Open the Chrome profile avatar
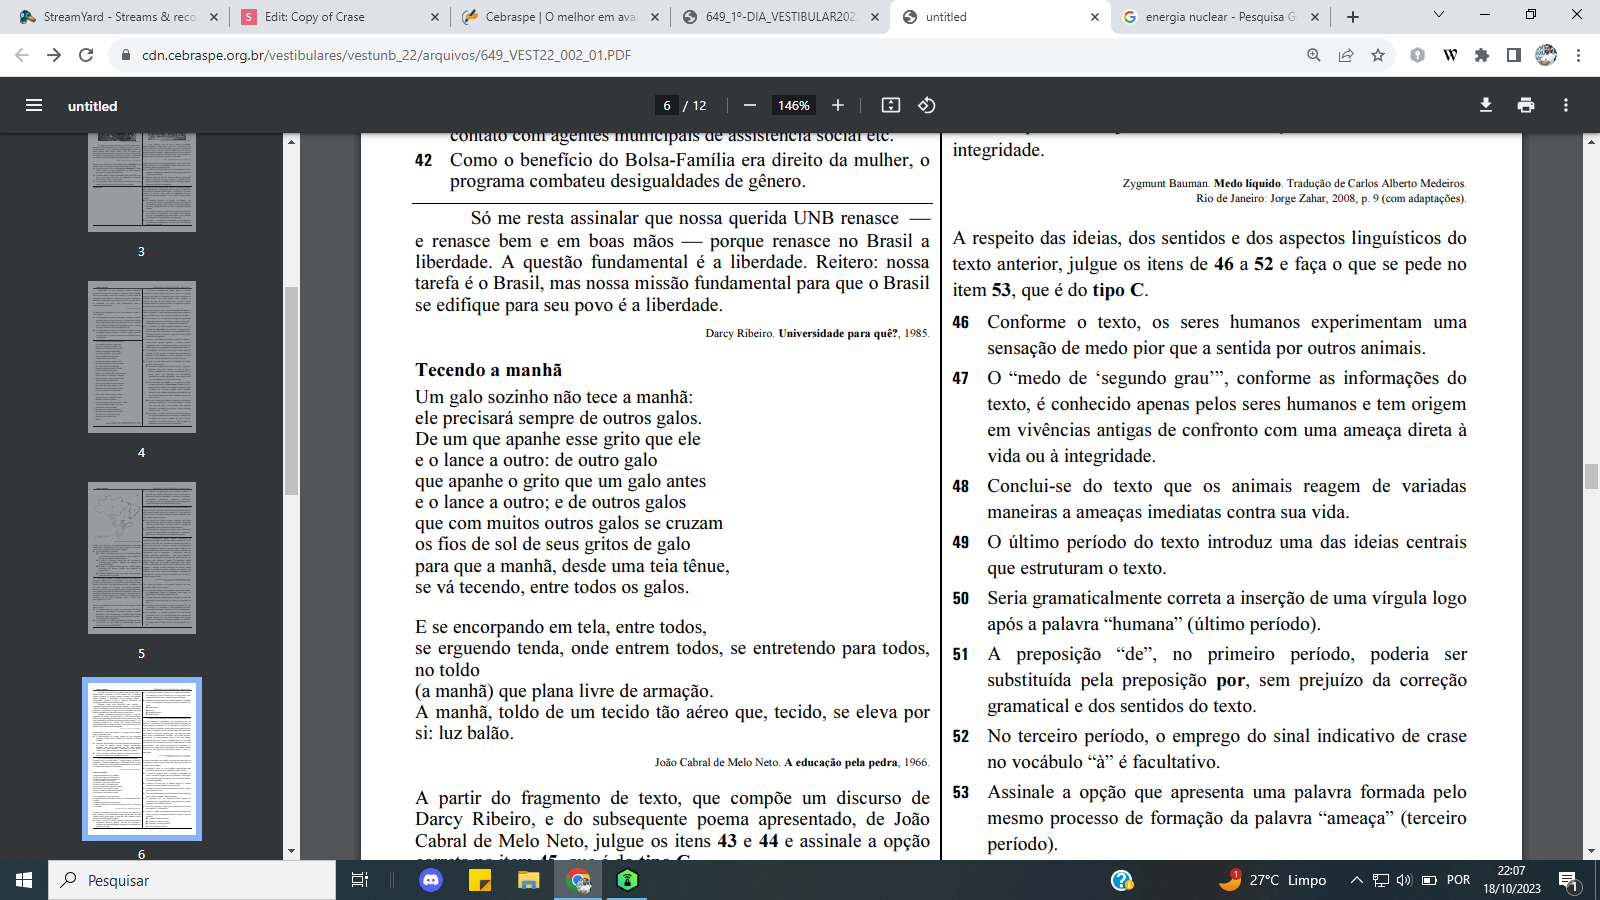 pyautogui.click(x=1546, y=55)
